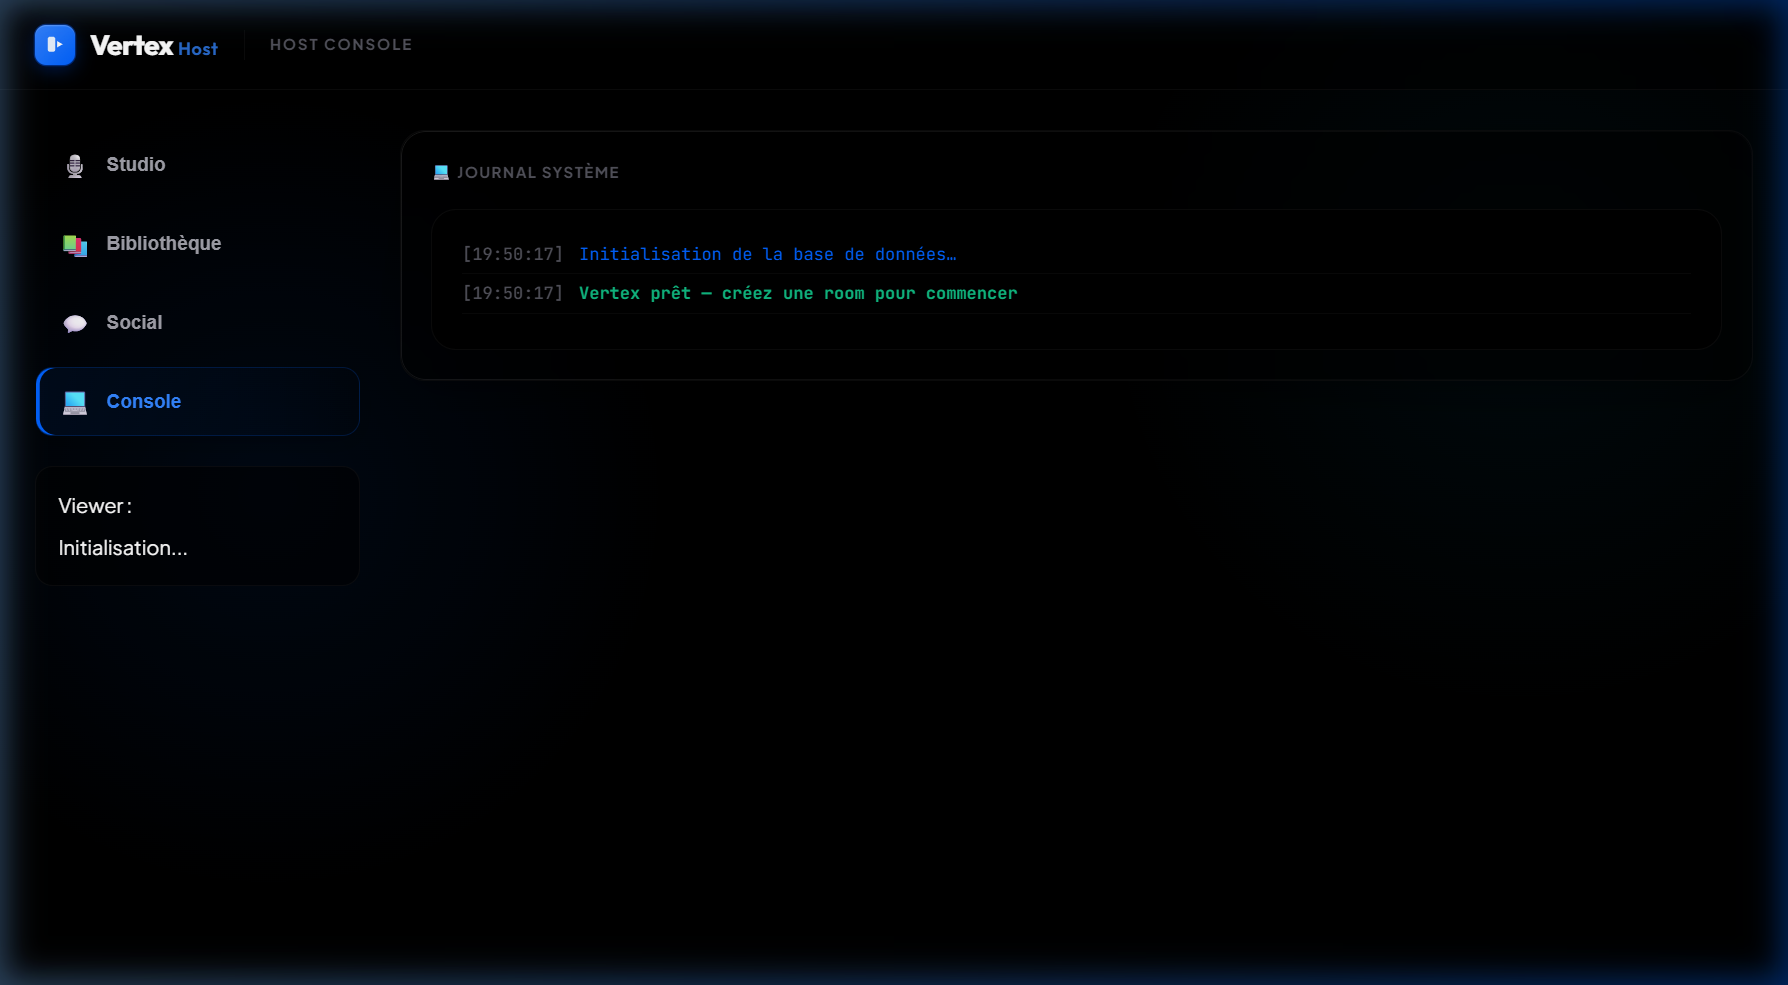Click the timestamp of the database initialisation log

(513, 254)
